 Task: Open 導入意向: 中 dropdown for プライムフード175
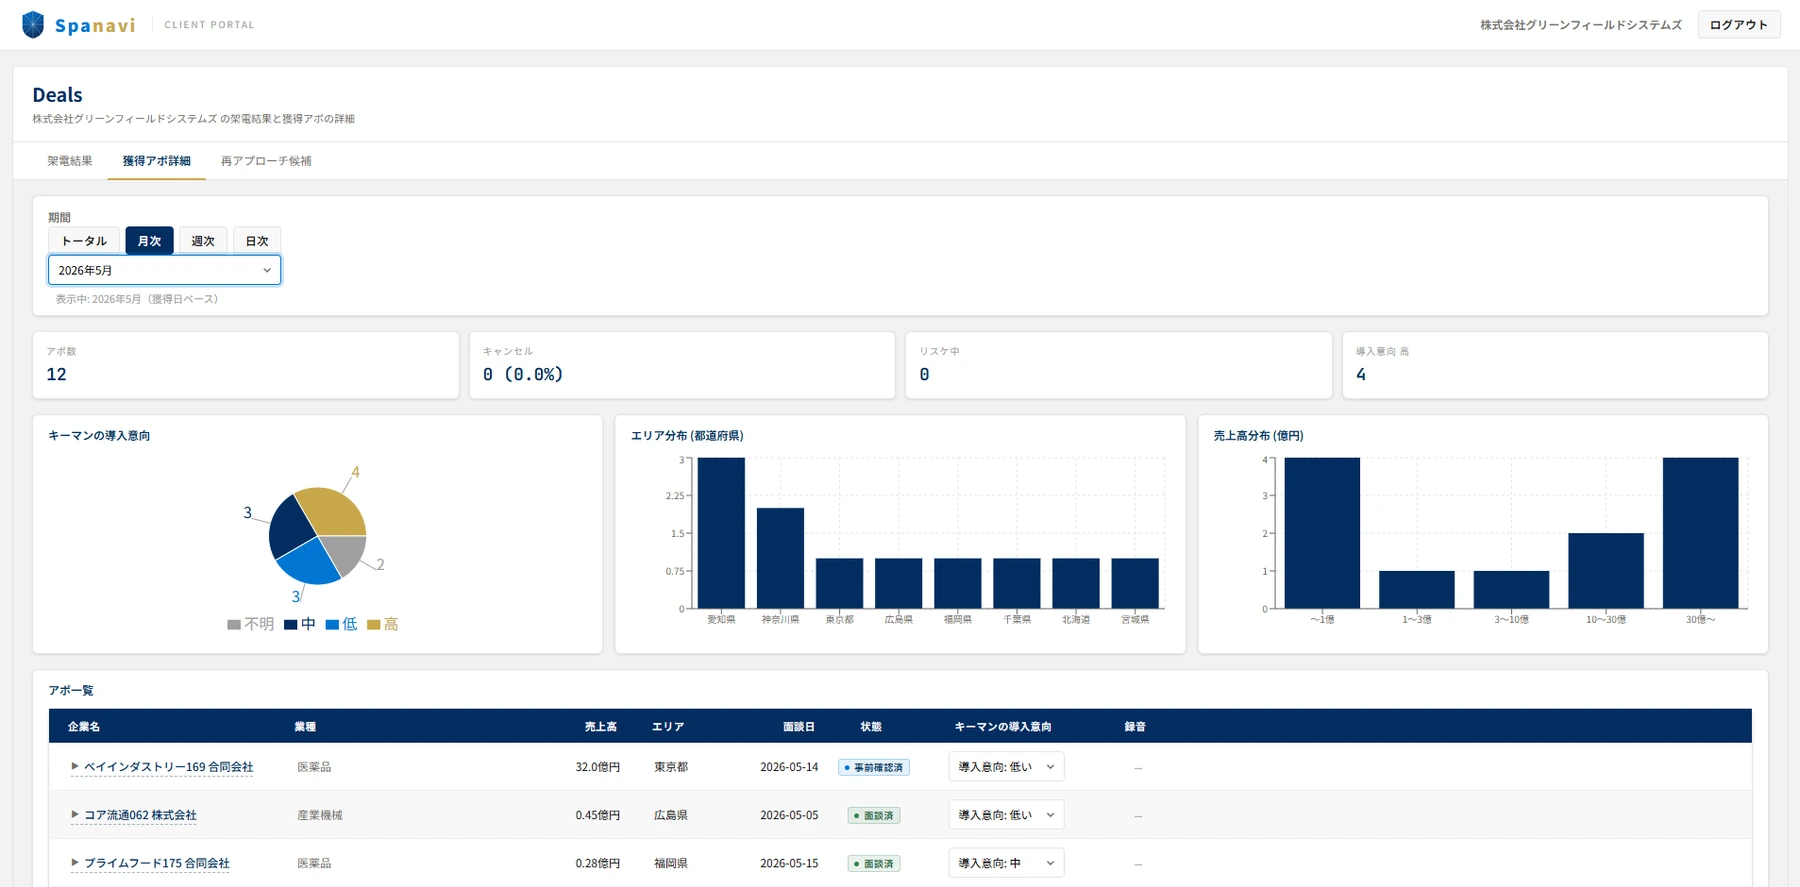tap(1006, 863)
